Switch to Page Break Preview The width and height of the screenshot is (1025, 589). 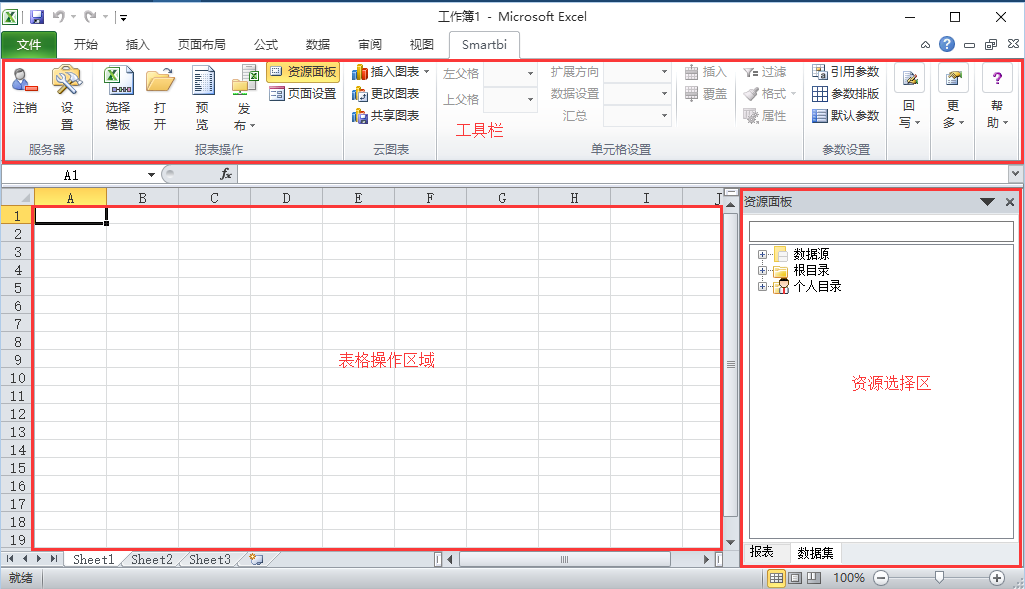814,578
